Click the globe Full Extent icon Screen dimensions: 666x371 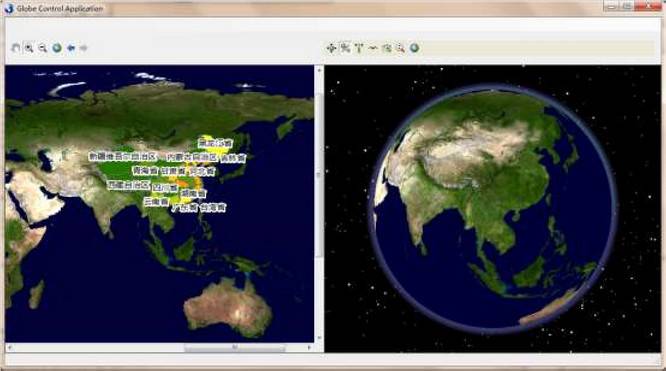[415, 48]
